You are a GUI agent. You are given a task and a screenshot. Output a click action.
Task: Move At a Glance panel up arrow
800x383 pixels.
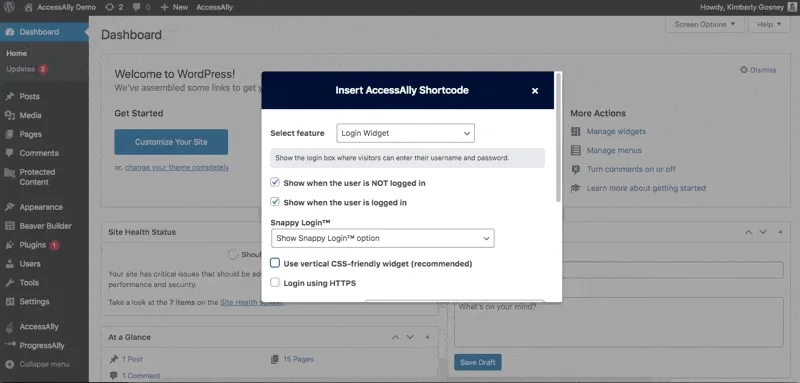pyautogui.click(x=395, y=337)
